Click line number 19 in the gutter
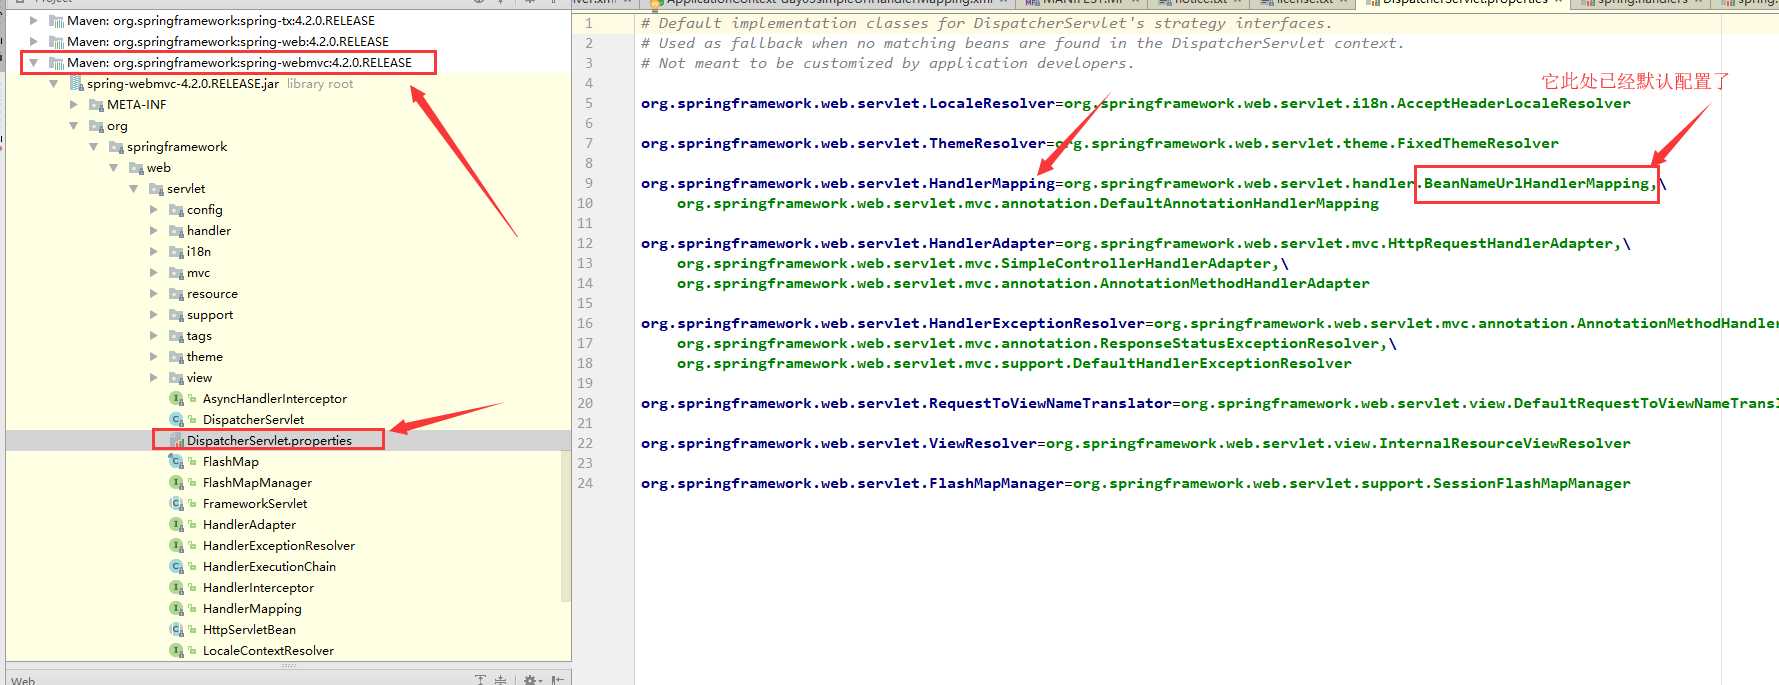 [585, 383]
